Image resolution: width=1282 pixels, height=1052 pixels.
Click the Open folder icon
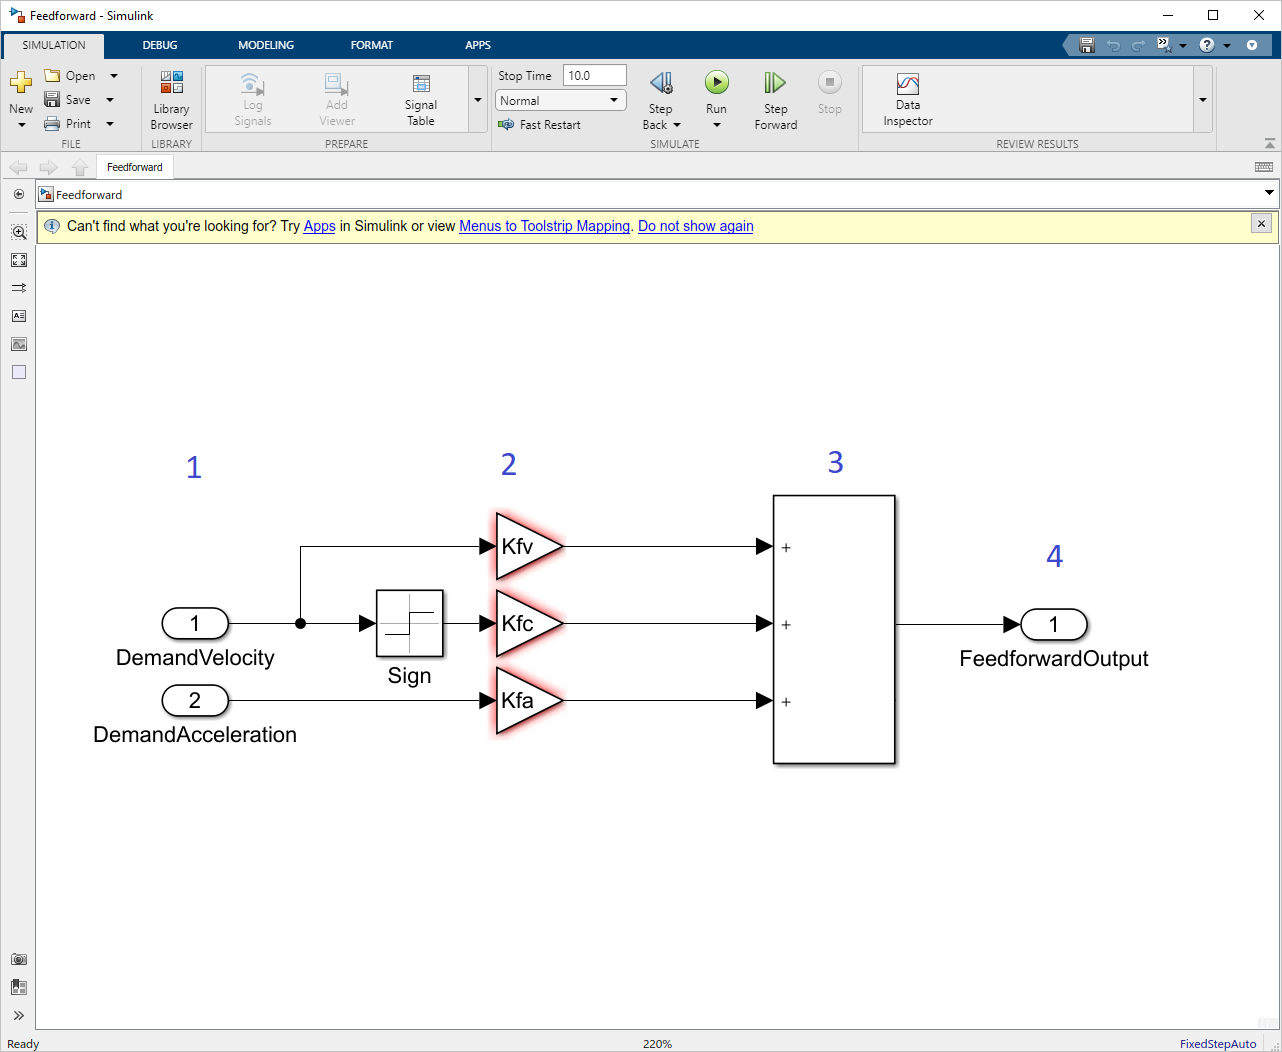pos(53,76)
